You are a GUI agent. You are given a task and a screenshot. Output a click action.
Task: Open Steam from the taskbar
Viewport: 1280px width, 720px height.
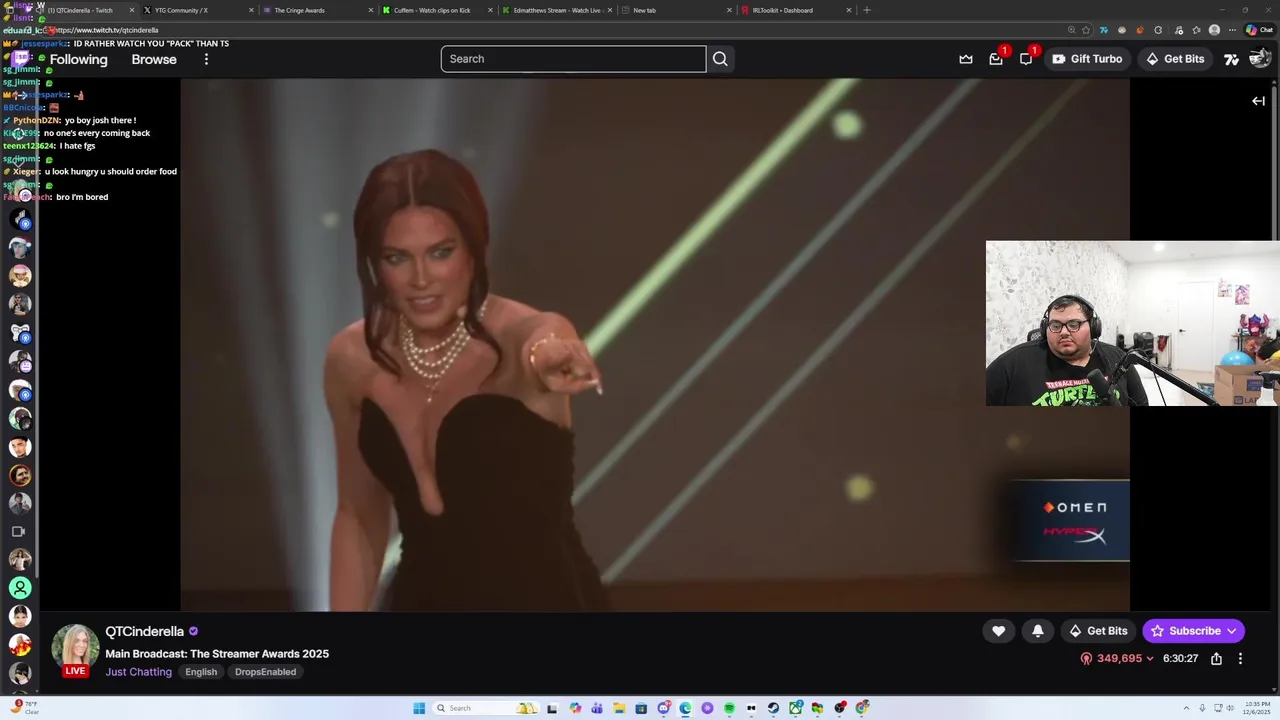[x=773, y=708]
